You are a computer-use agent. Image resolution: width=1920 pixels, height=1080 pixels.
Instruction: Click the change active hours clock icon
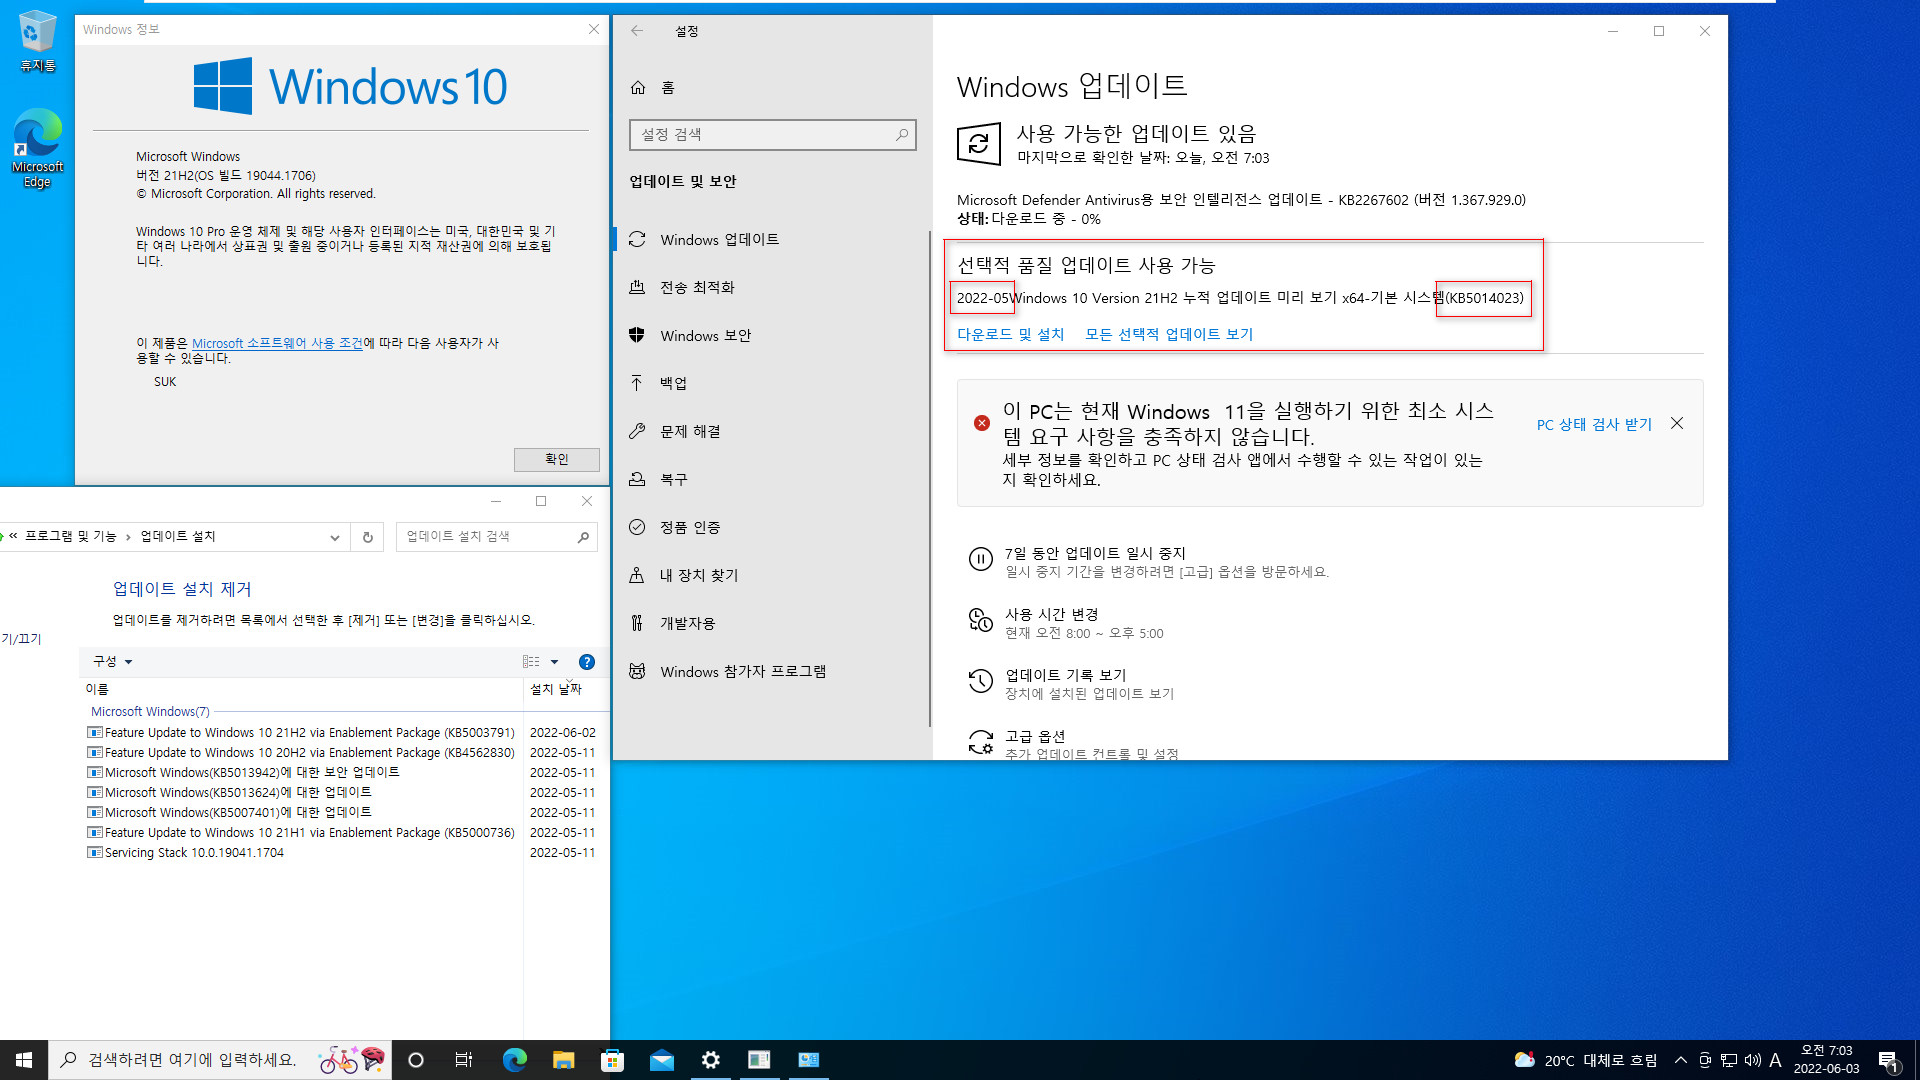tap(980, 621)
